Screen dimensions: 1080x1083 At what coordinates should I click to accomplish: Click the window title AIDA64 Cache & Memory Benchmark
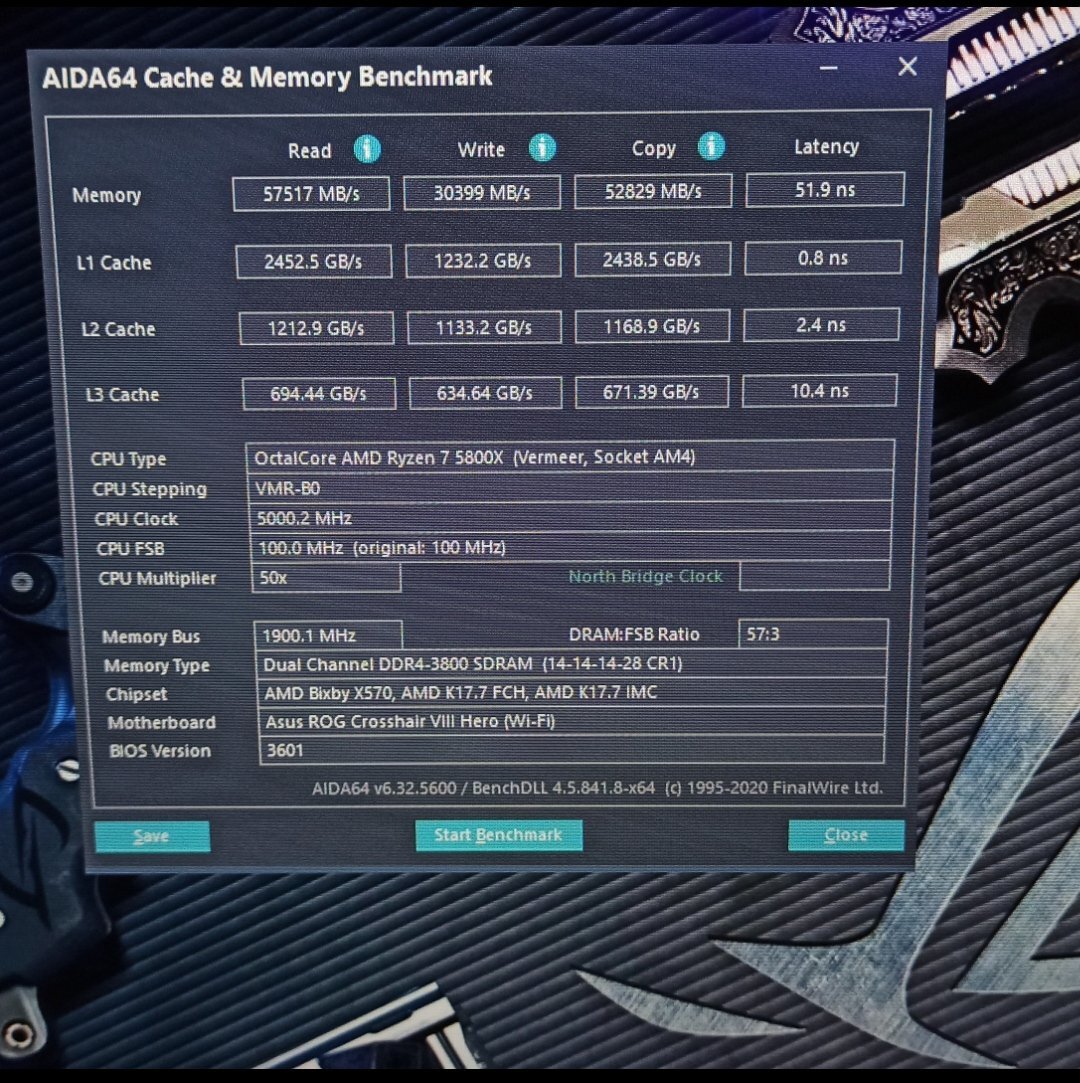click(x=267, y=77)
